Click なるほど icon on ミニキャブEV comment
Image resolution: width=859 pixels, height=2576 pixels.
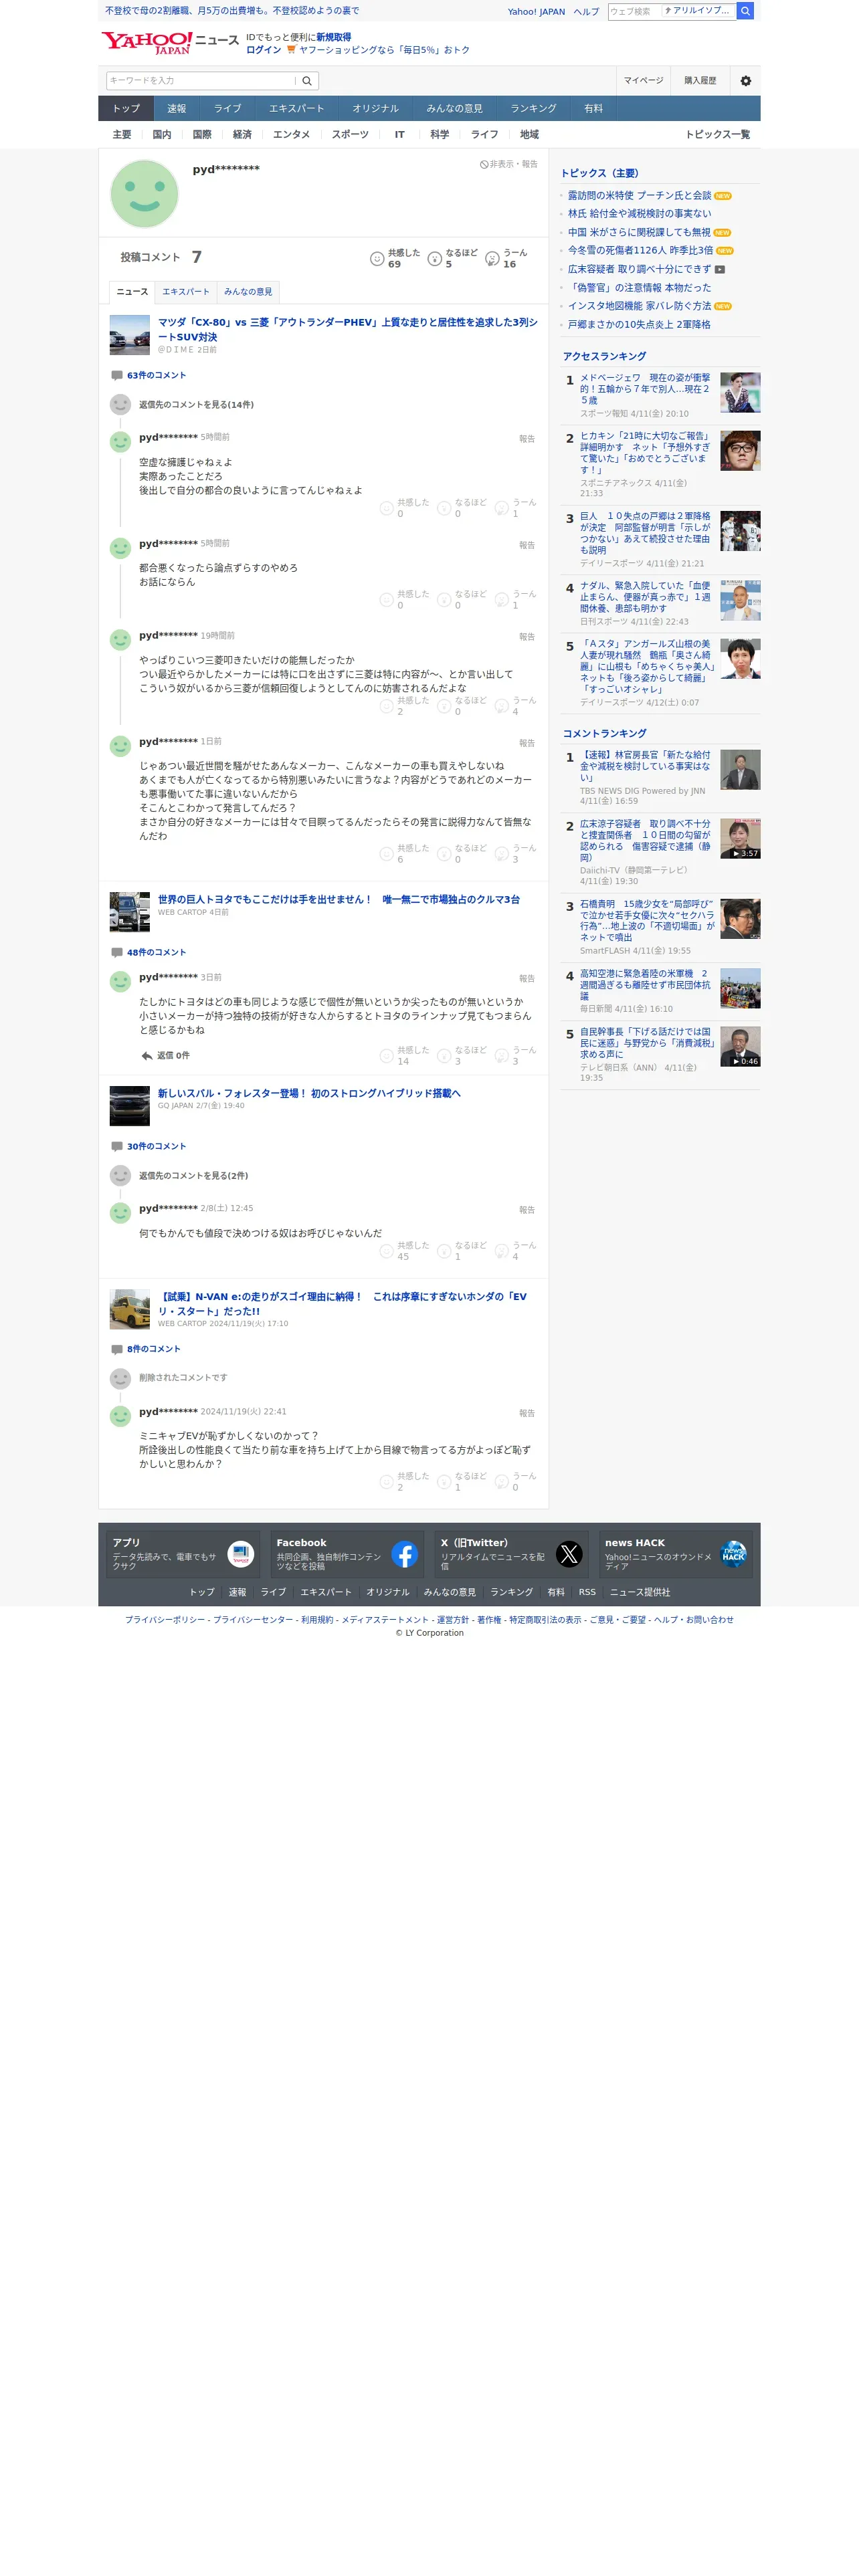pos(444,1482)
